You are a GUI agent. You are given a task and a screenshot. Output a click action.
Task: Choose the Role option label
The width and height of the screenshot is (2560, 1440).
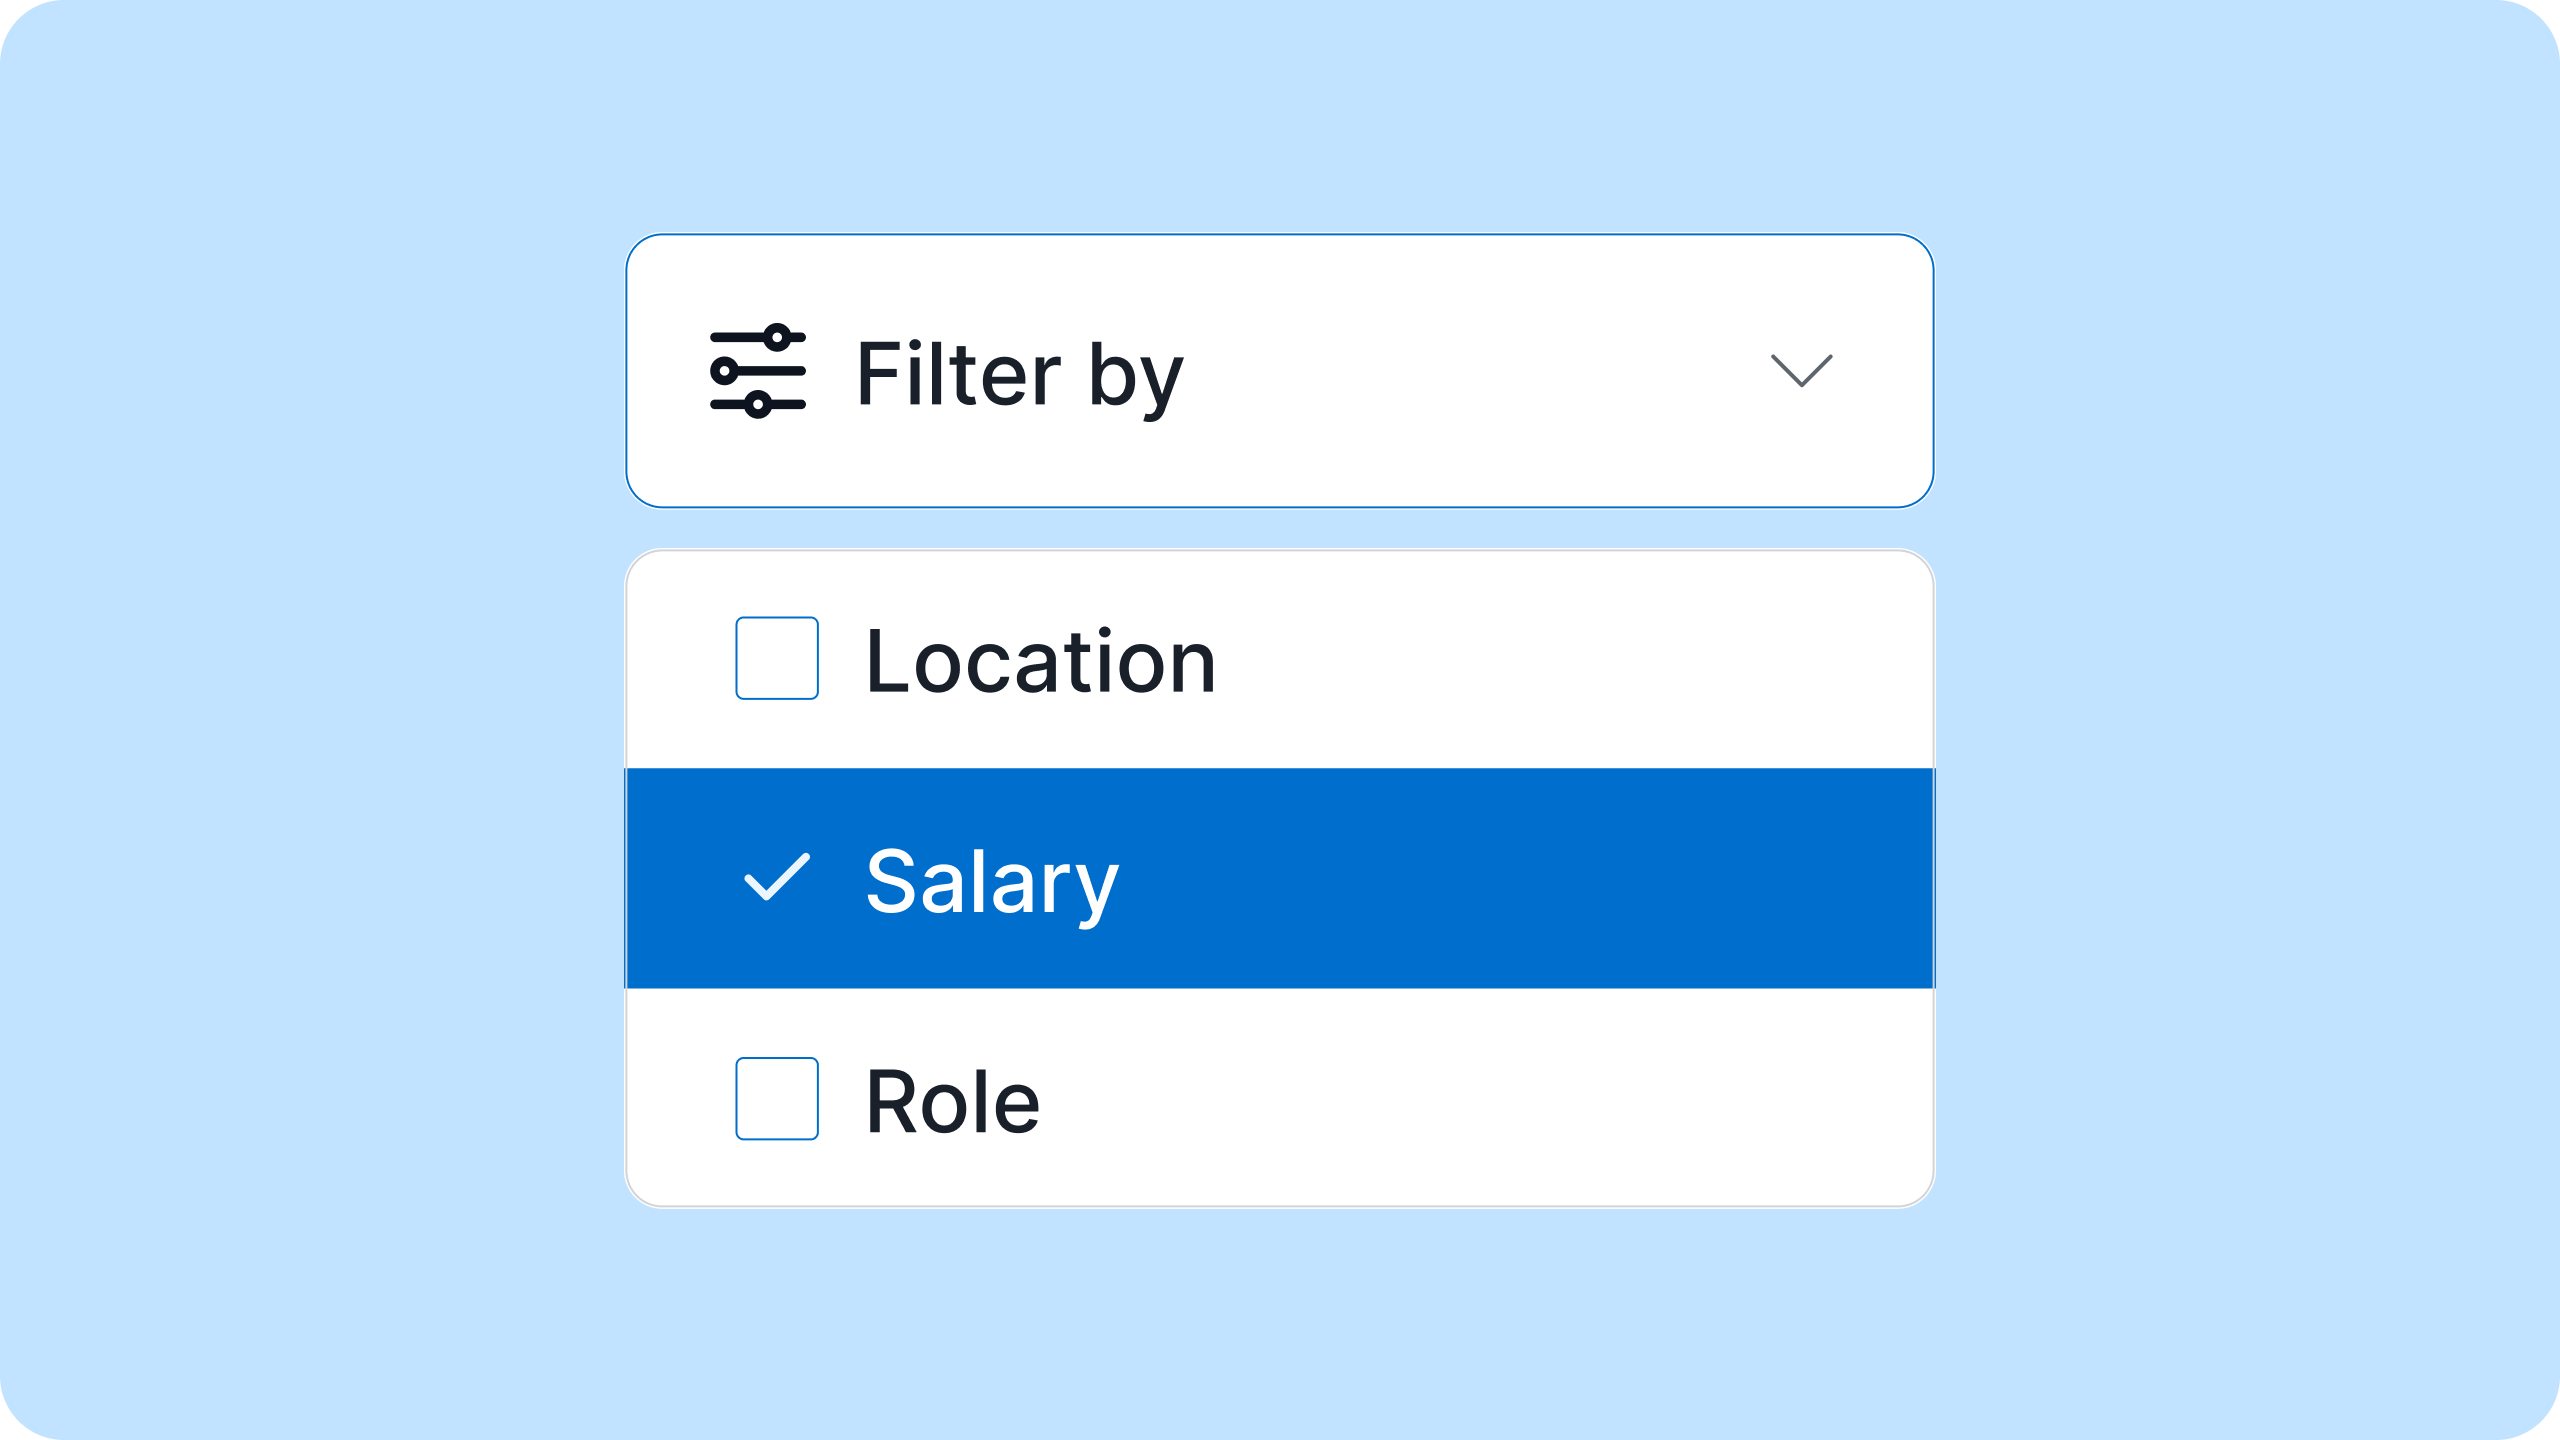click(952, 1101)
